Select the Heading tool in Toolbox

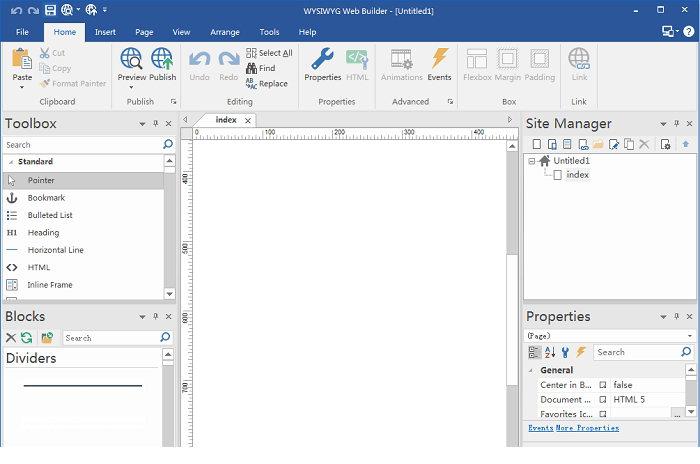83,233
